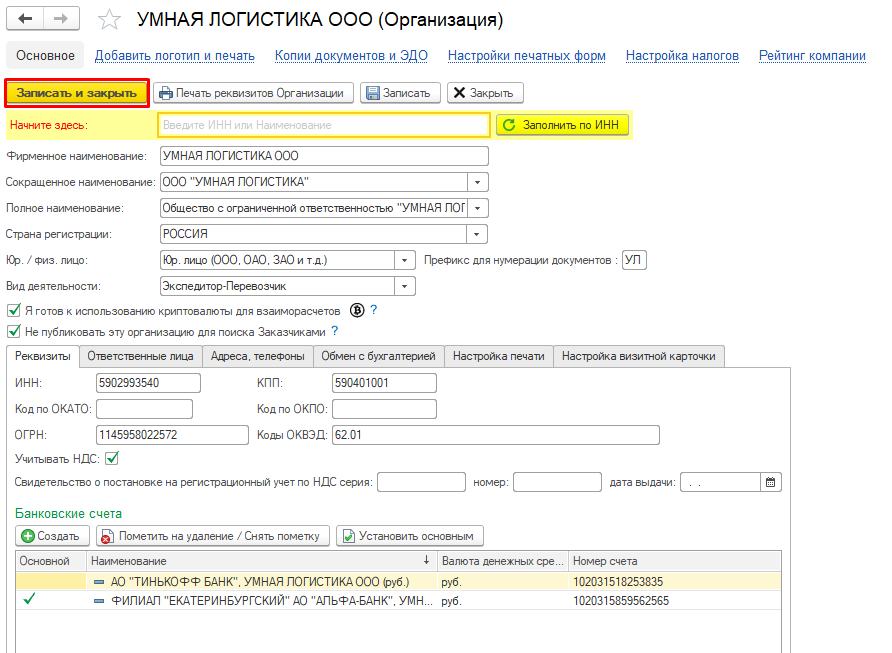The image size is (892, 653).
Task: Click account number 102031585956​2565
Action: (621, 601)
